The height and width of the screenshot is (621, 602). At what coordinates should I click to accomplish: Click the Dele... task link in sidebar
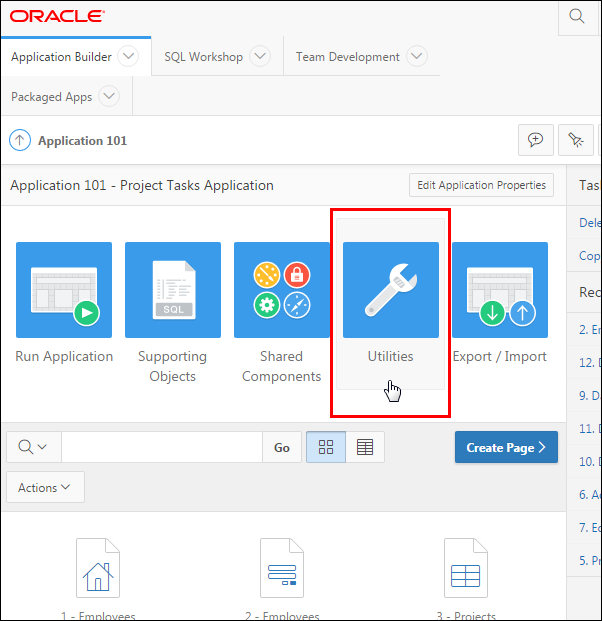point(590,223)
